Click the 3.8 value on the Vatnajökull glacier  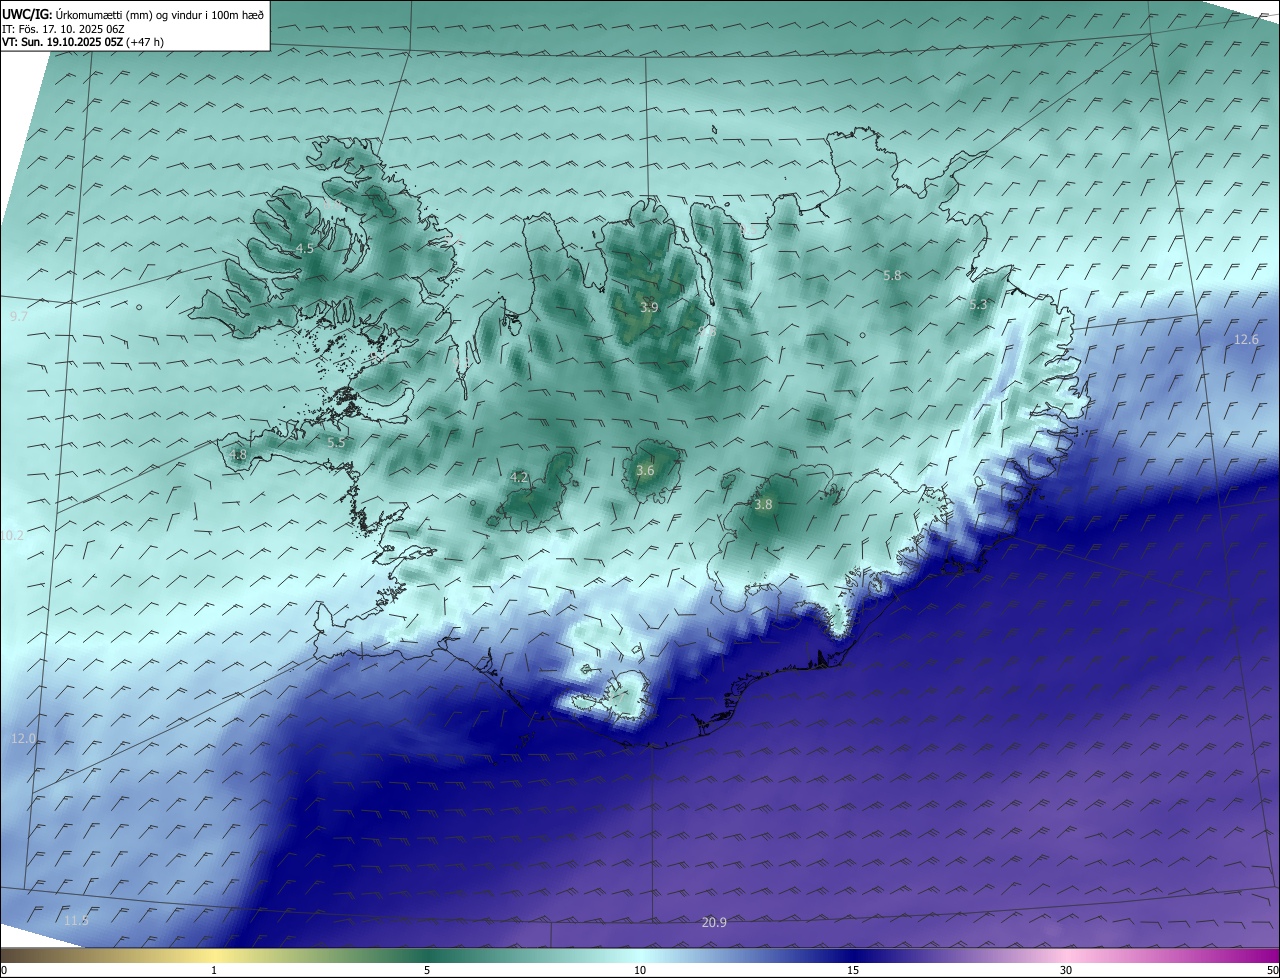point(763,505)
